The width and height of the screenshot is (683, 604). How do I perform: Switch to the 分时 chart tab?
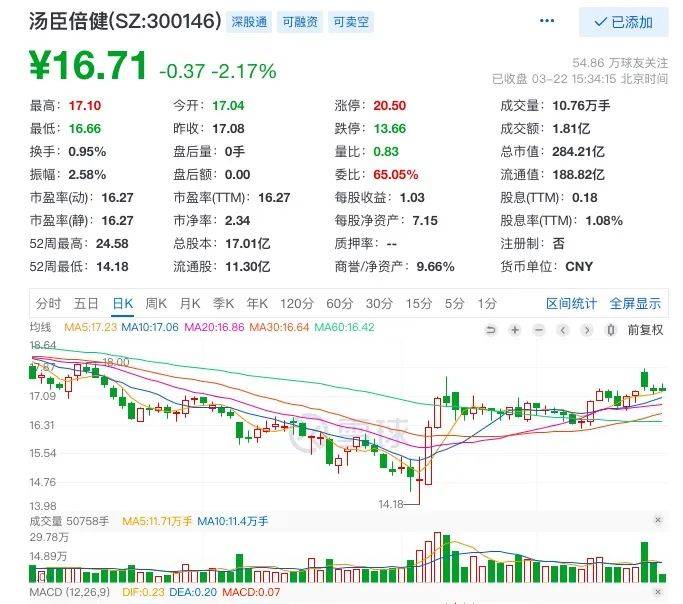[x=48, y=303]
